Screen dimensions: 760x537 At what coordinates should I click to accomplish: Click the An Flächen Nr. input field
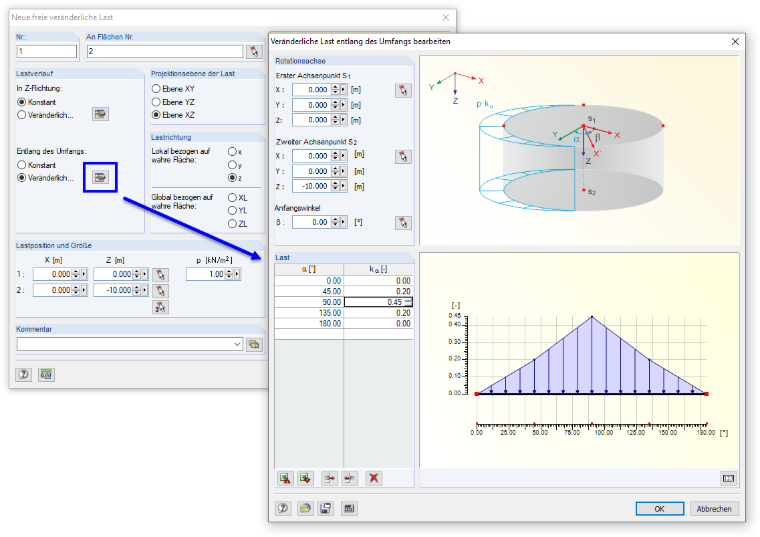click(x=165, y=51)
